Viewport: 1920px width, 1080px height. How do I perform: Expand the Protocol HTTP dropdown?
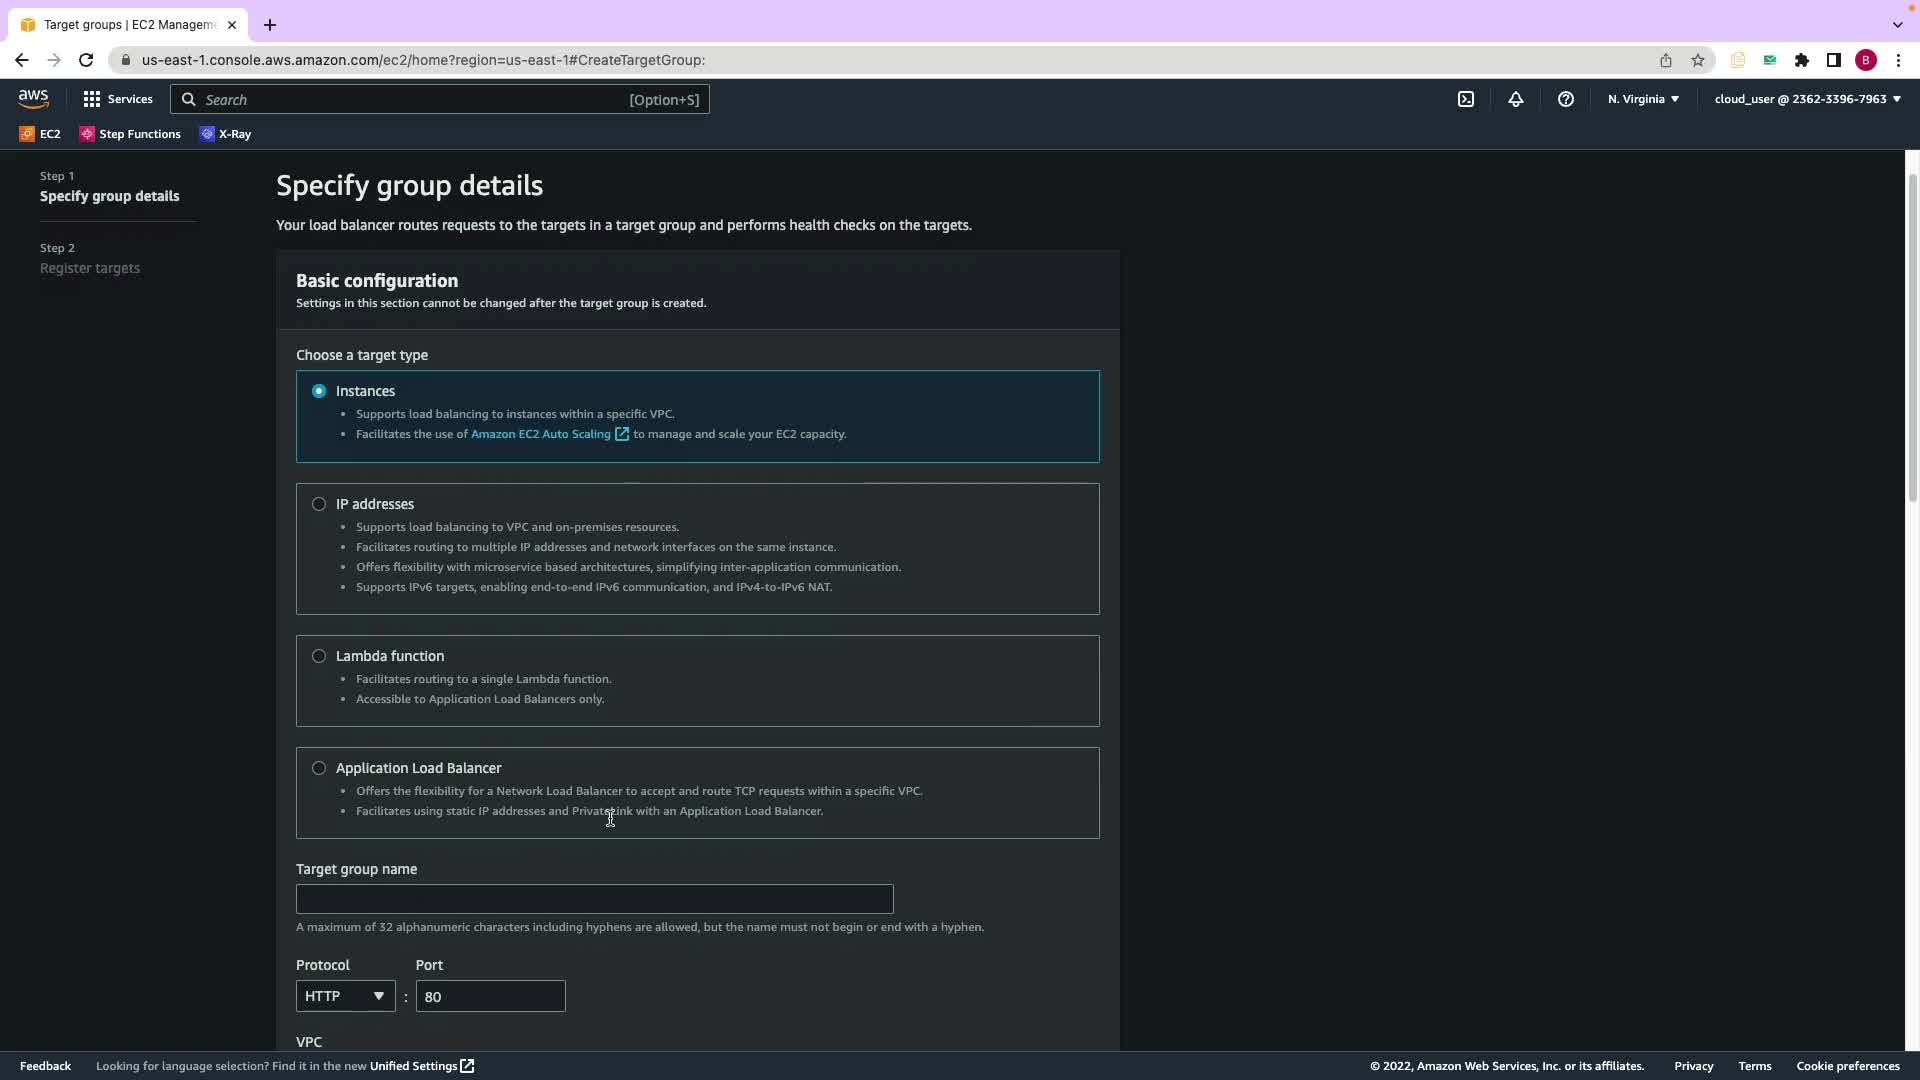tap(345, 996)
